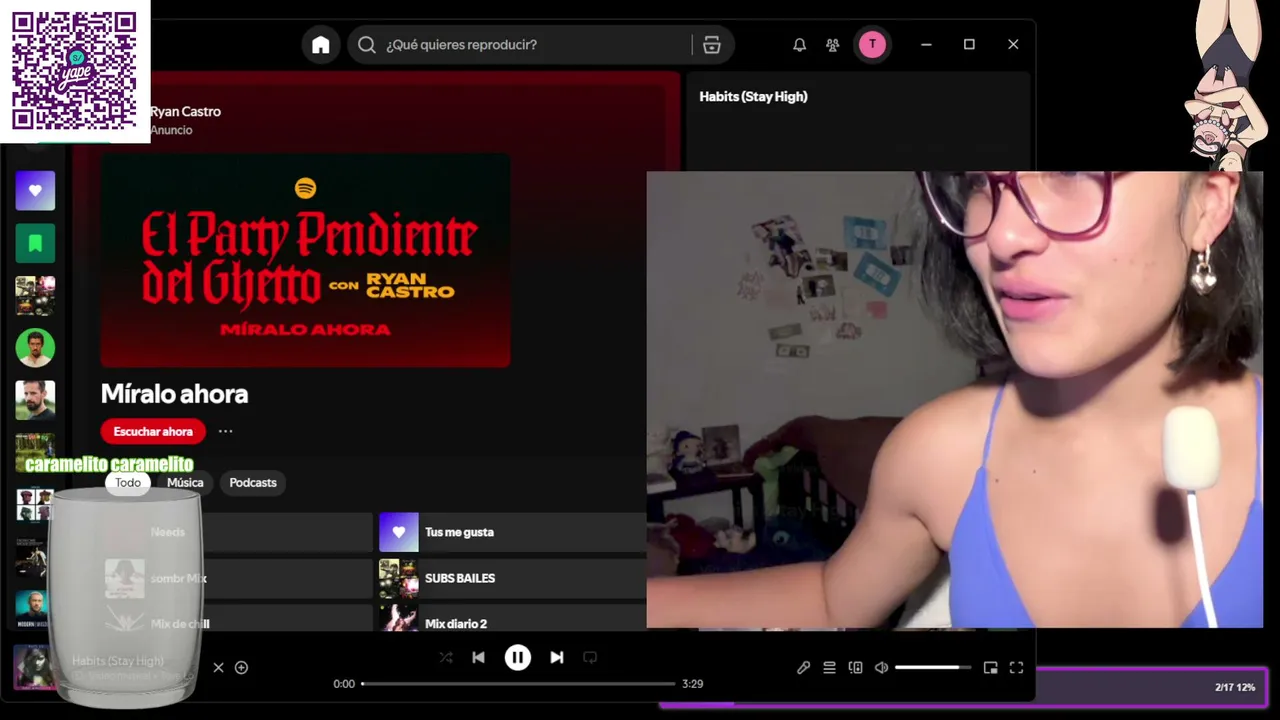Hide the current ad track with X

[218, 667]
